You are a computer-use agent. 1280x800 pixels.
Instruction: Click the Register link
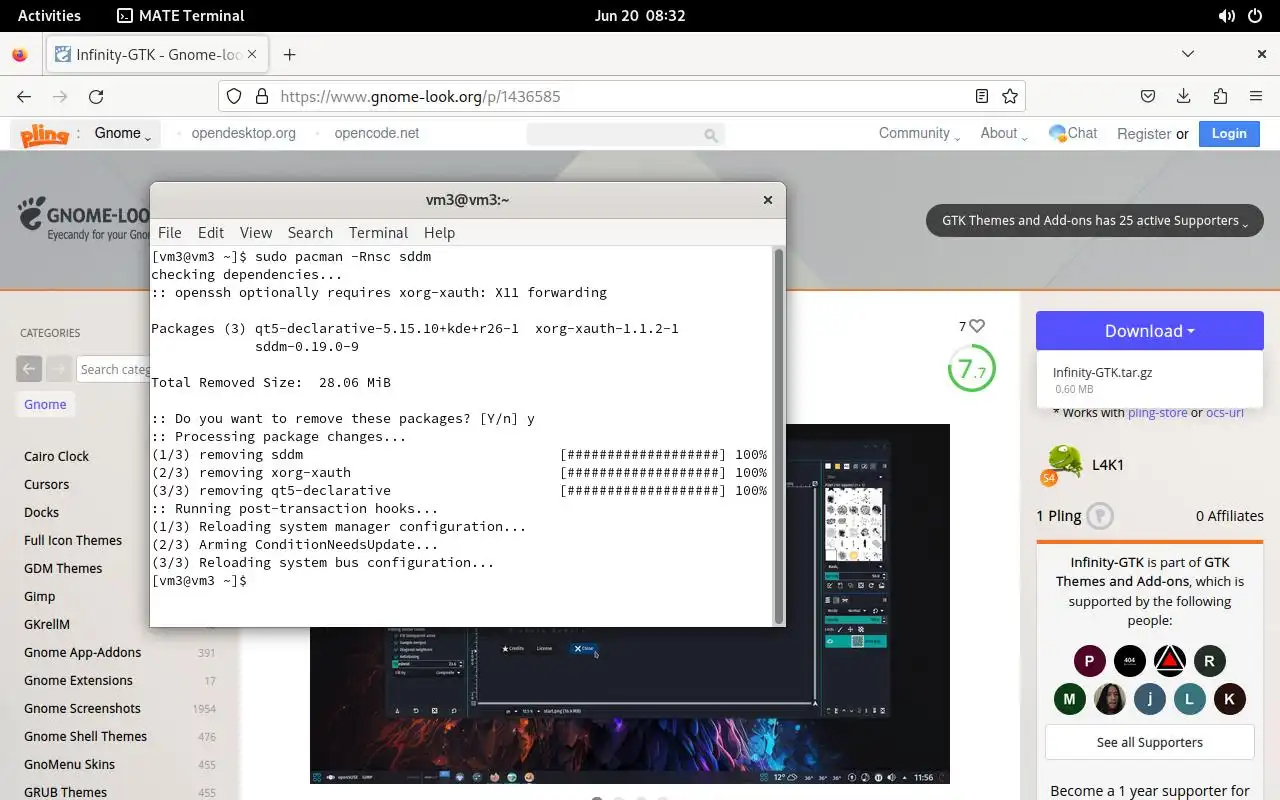1144,133
